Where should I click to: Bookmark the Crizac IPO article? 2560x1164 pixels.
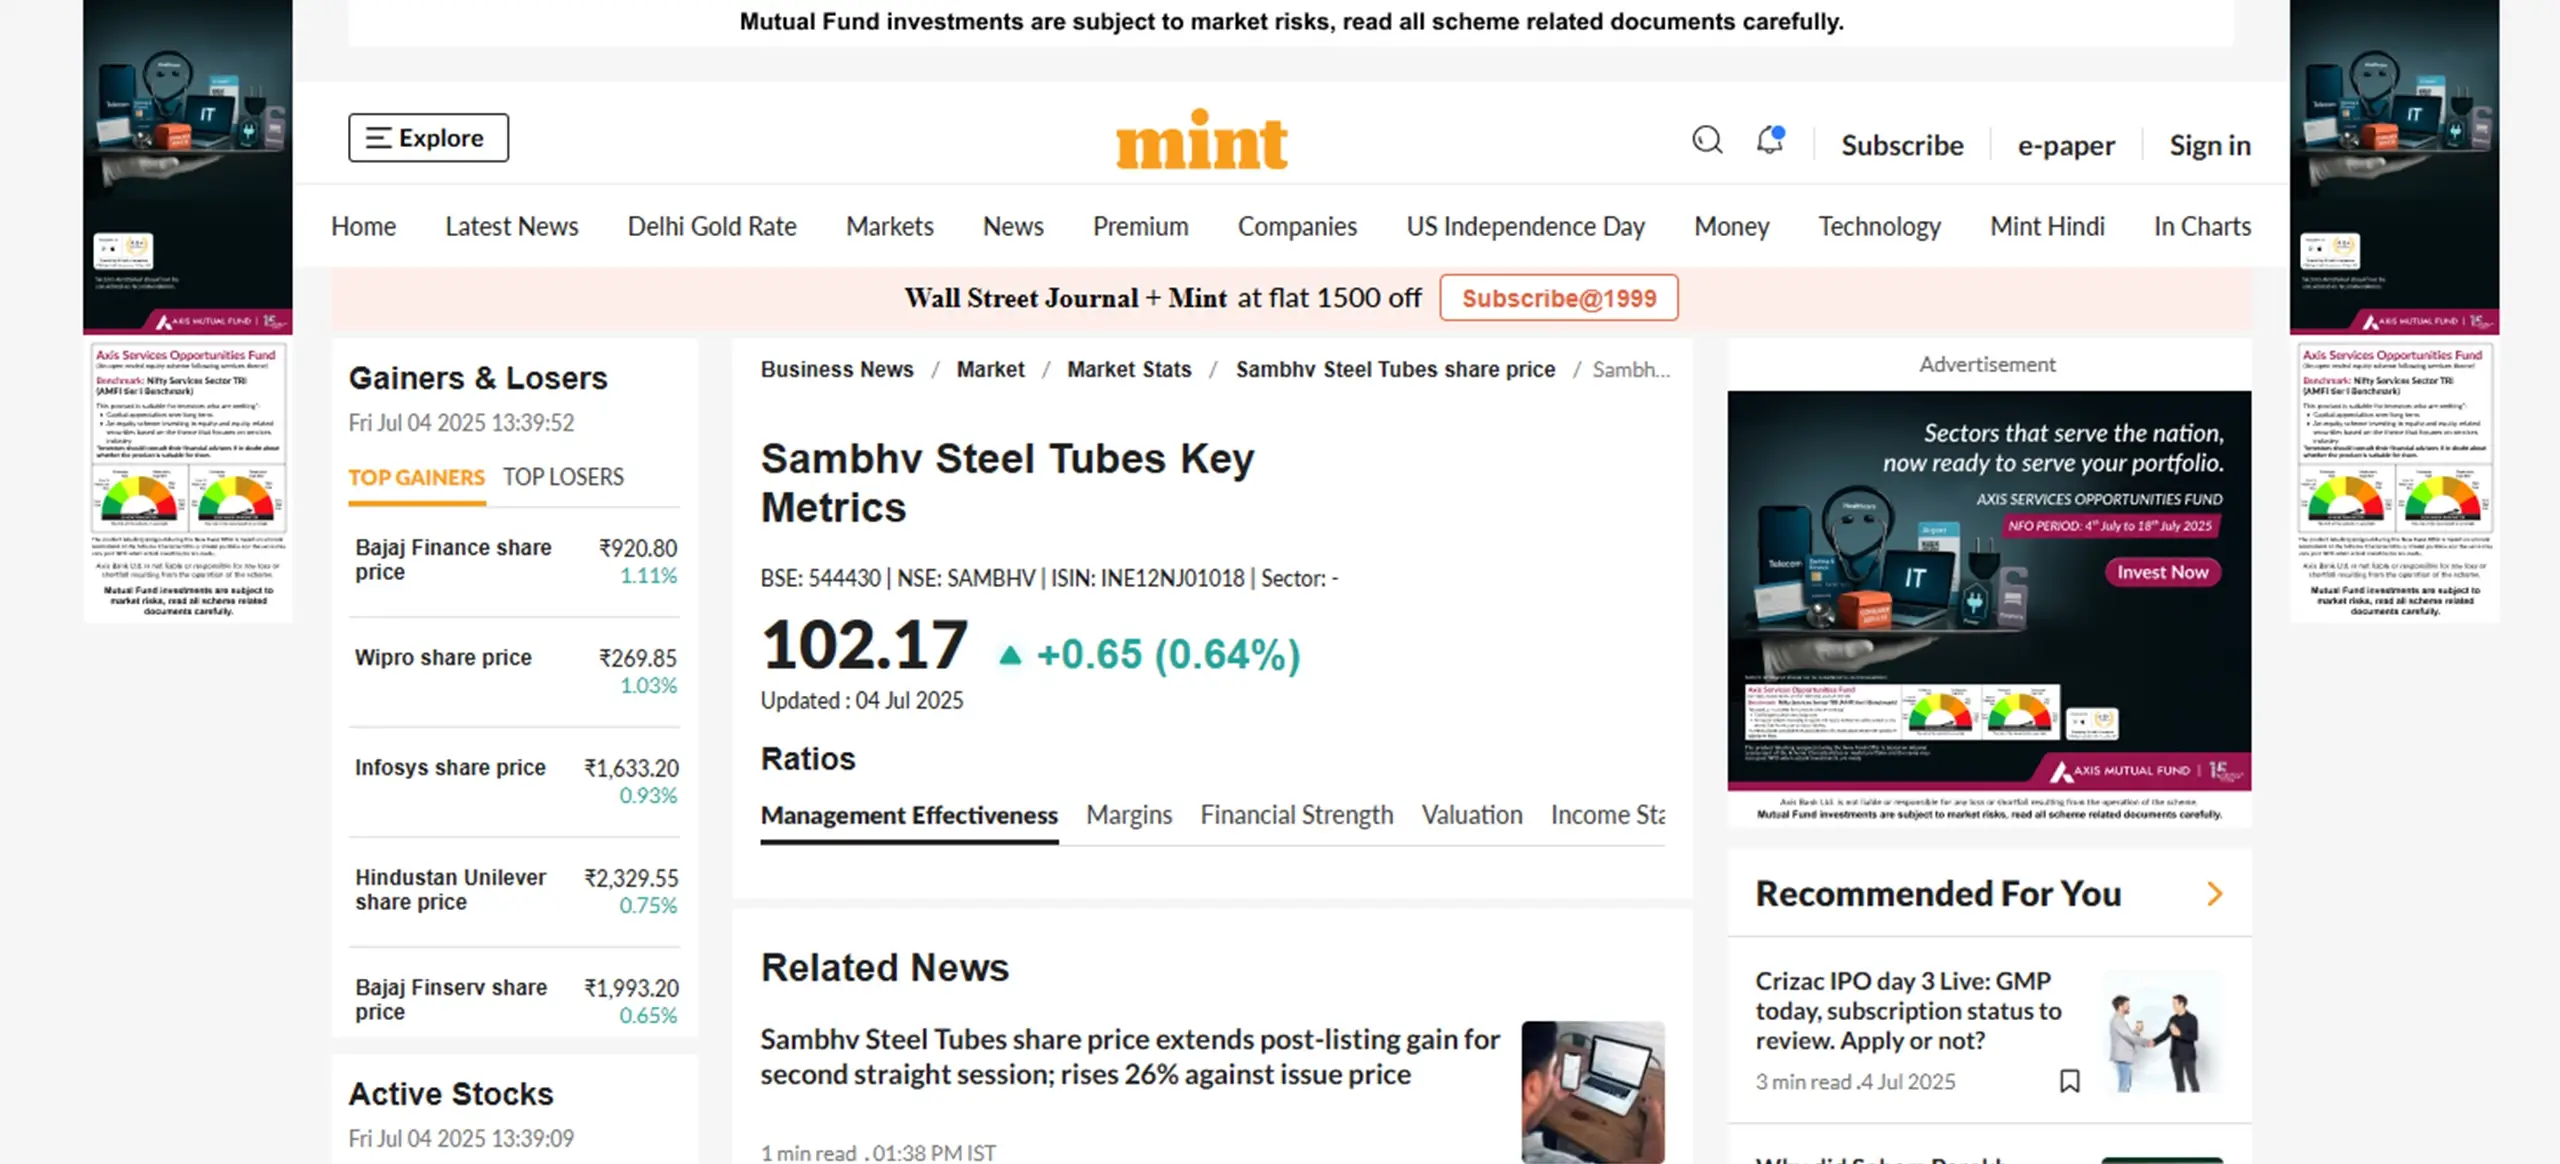[2069, 1081]
